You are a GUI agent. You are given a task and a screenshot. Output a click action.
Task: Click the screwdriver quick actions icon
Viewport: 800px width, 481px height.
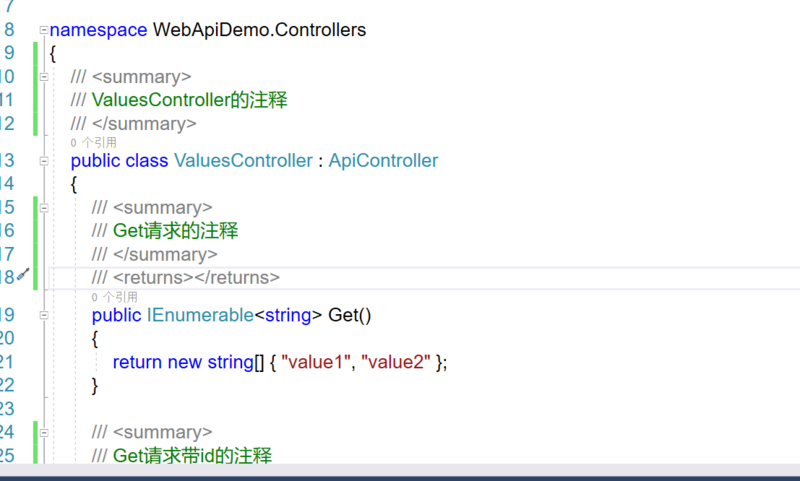pyautogui.click(x=23, y=276)
